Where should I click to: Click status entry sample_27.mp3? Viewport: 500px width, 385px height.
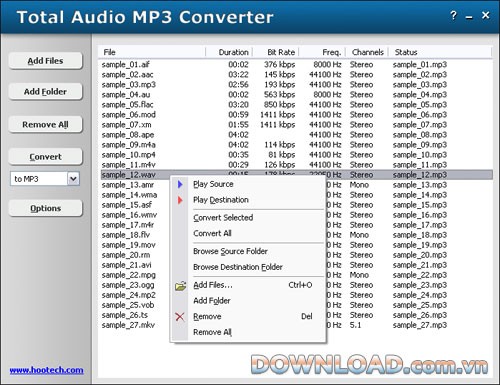420,325
